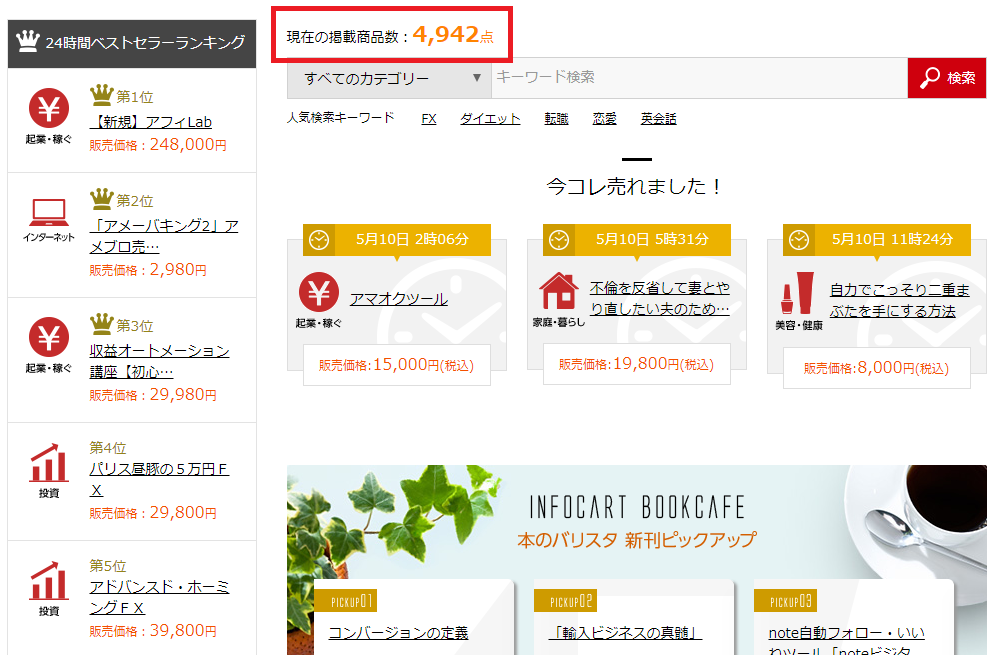Screen dimensions: 998x655
Task: Open 「アメーバキング2」アメブロ売… link
Action: pos(164,236)
